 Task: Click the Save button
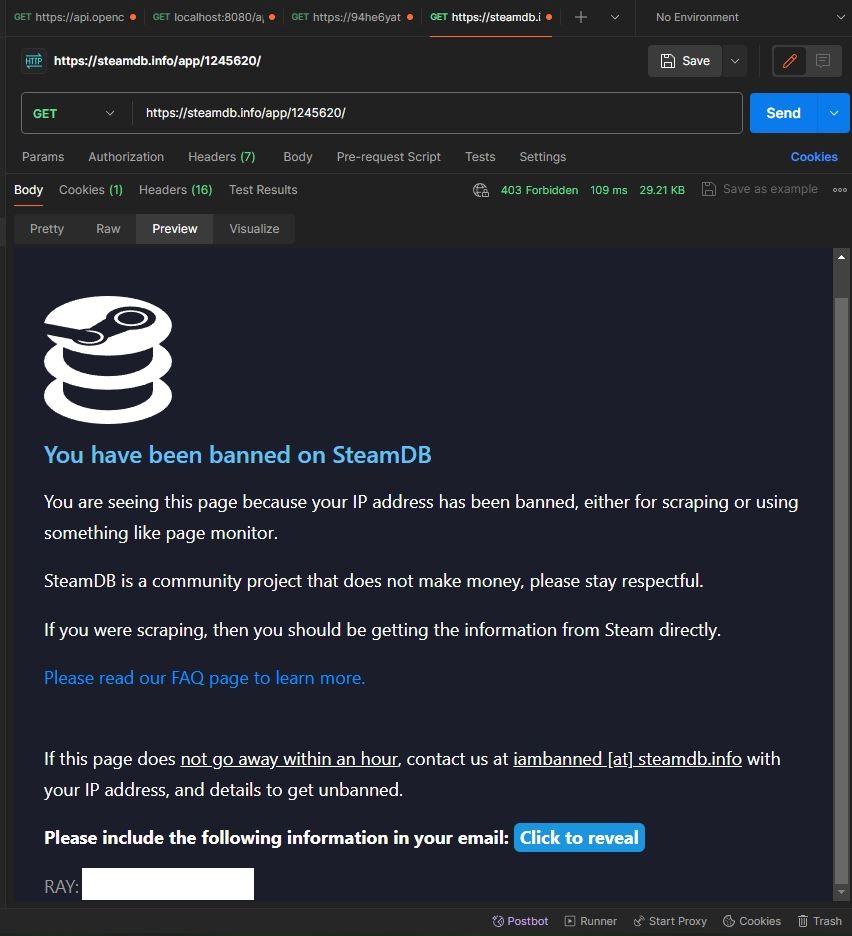685,61
